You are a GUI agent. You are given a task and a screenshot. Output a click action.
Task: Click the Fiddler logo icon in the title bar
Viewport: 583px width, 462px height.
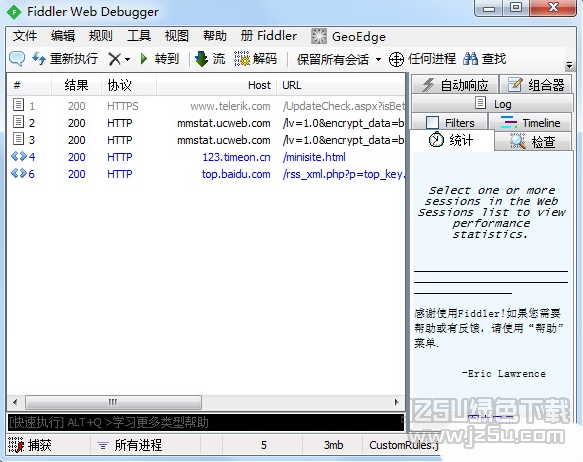14,12
